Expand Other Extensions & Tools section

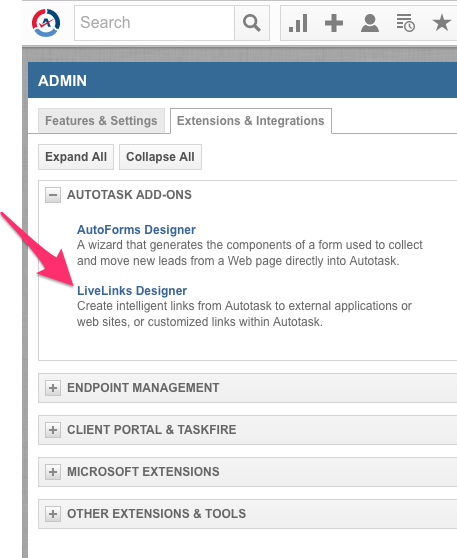click(53, 514)
